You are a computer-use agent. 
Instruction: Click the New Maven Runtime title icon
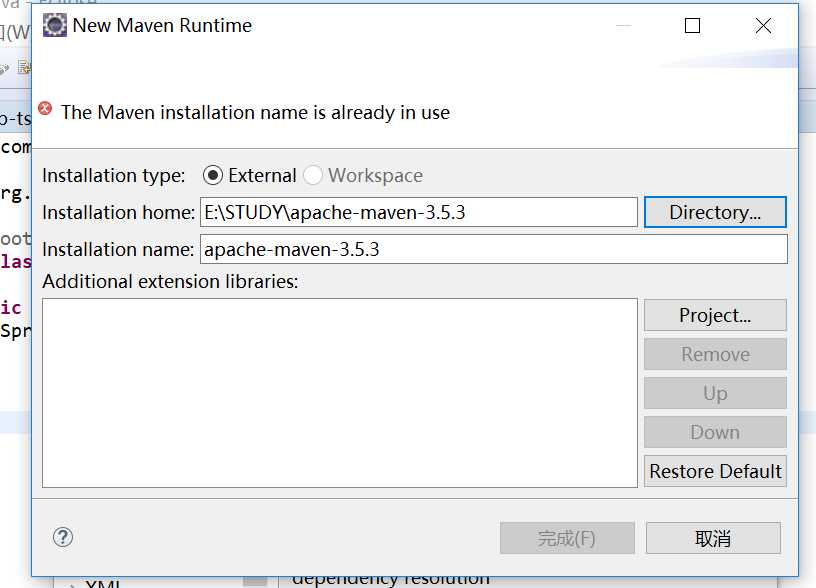pos(55,25)
